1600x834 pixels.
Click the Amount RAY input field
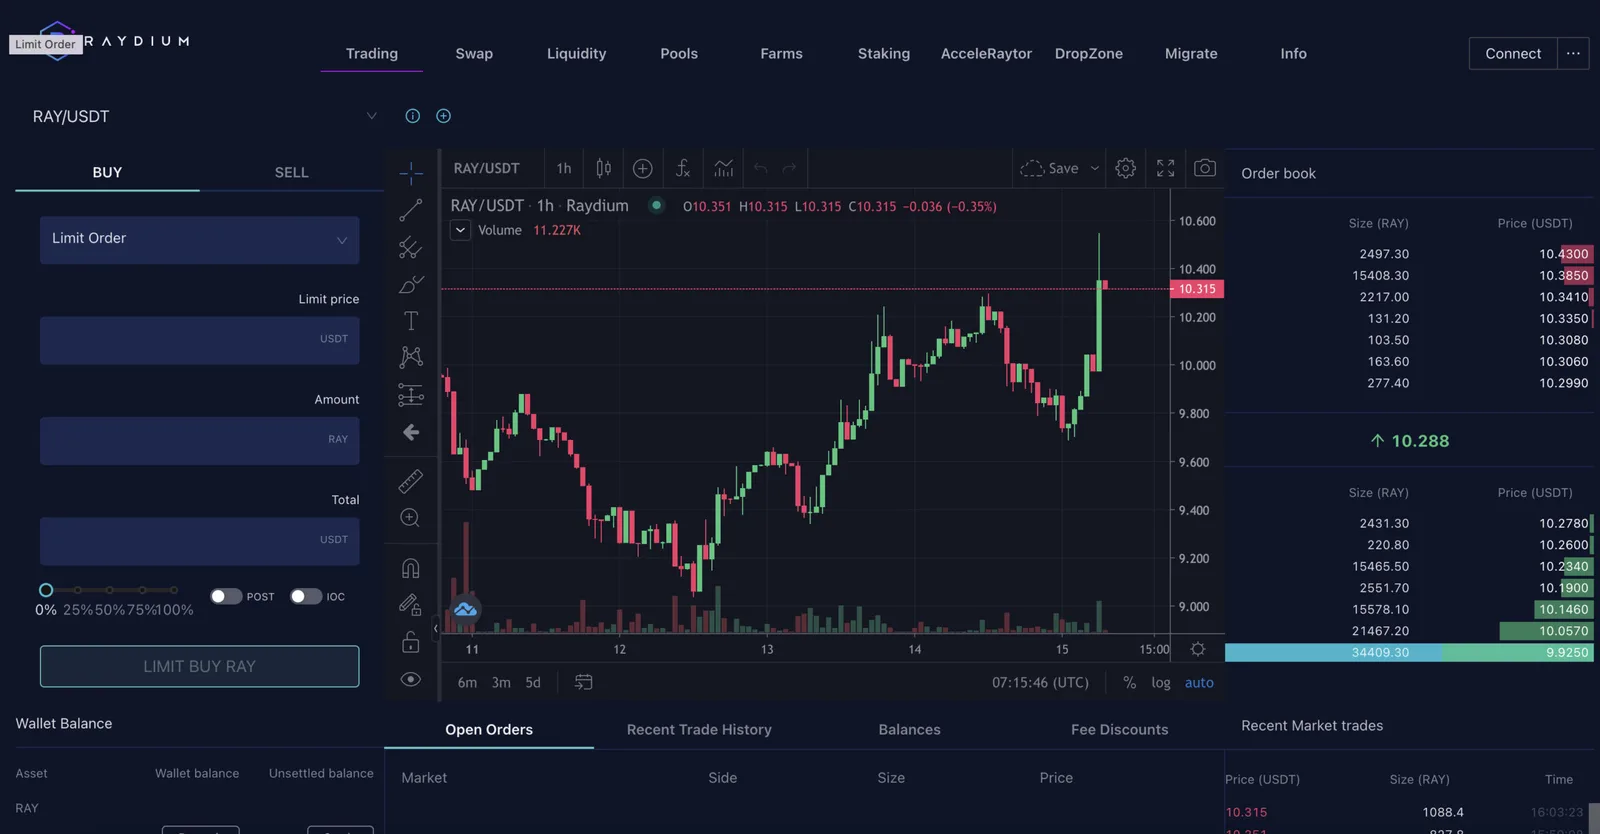click(x=199, y=440)
